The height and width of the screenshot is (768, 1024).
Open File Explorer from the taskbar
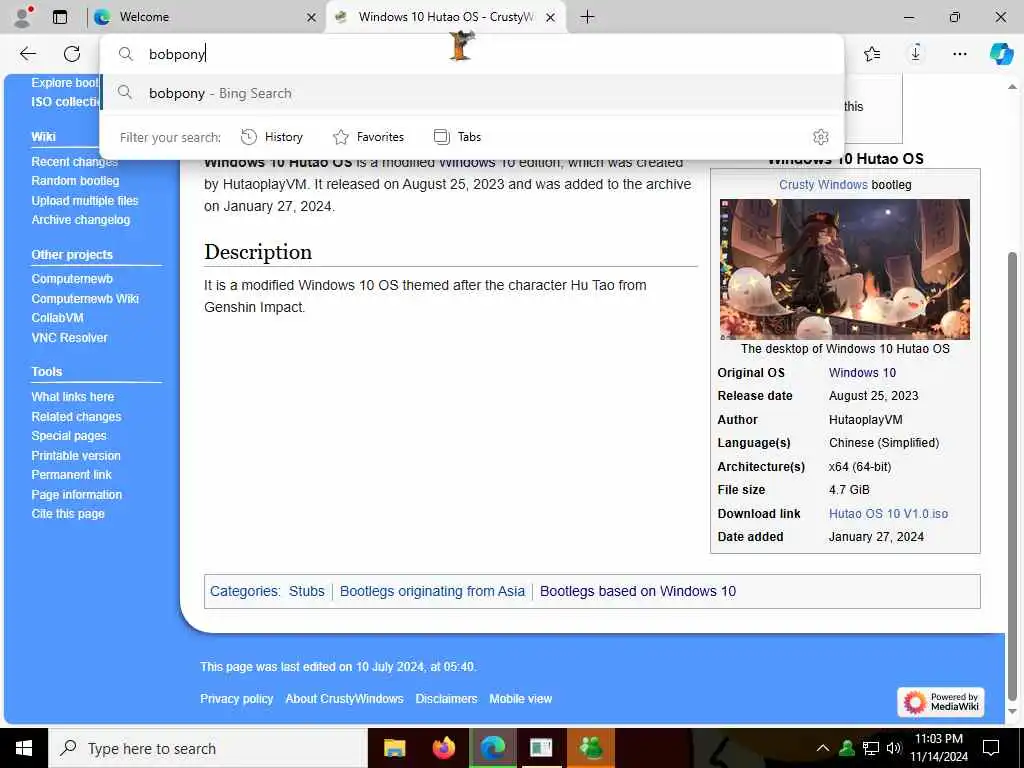pos(394,748)
